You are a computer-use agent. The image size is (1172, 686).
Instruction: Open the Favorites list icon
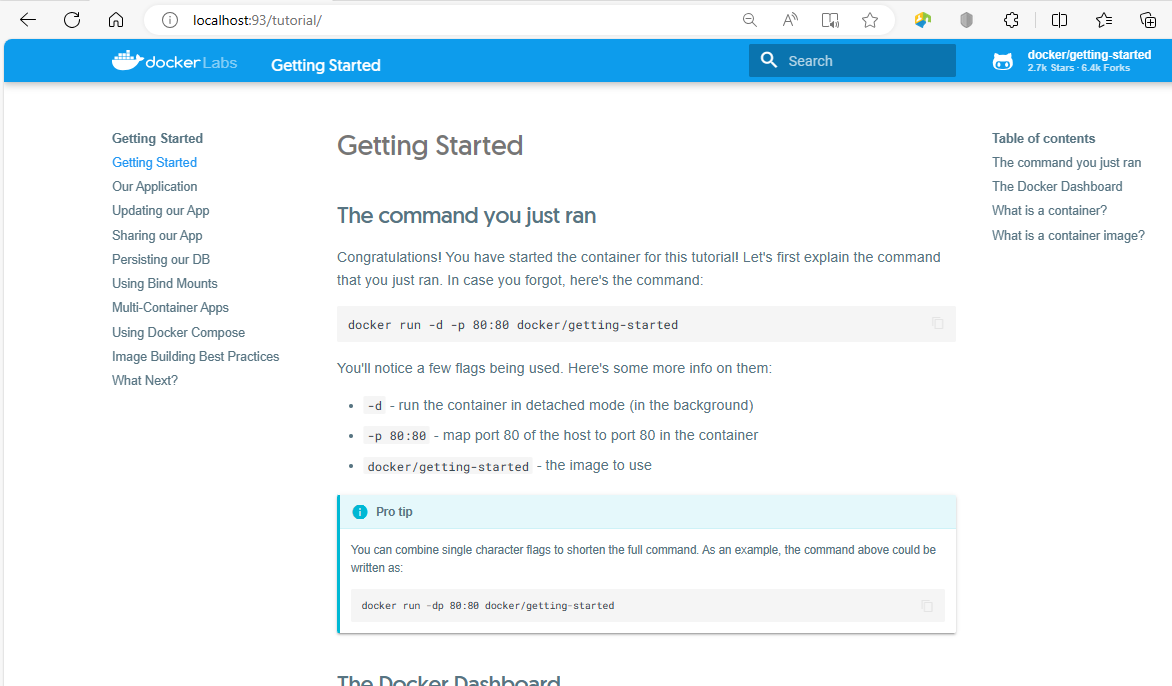click(1104, 20)
